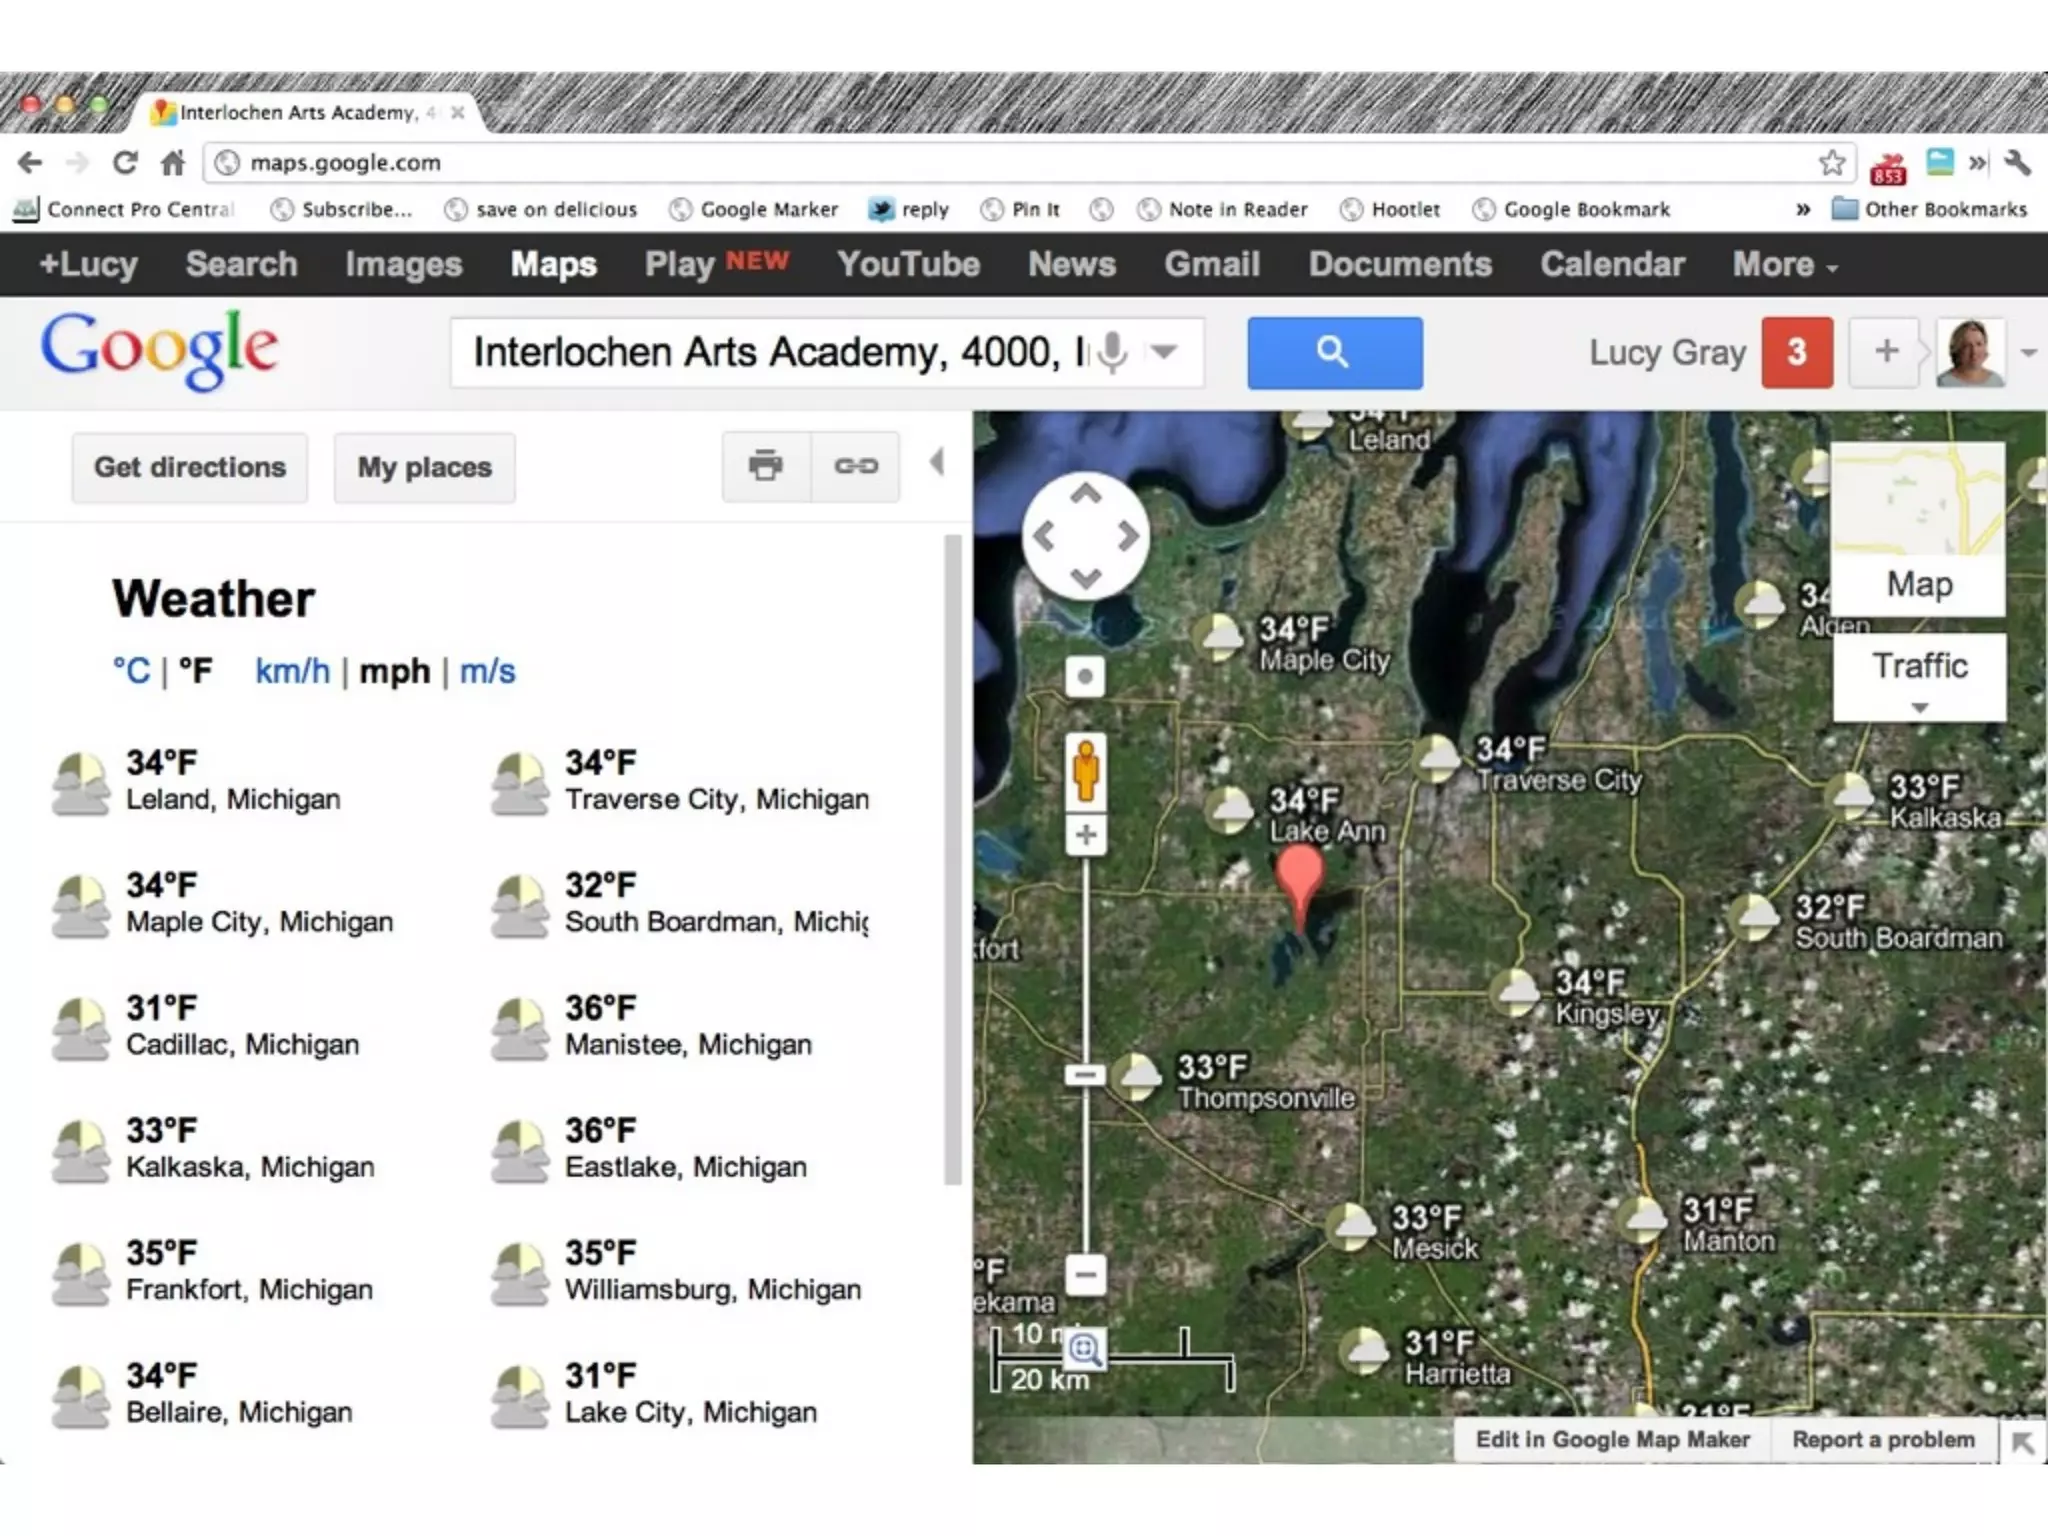Switch wind speed units to km/h
The image size is (2048, 1536).
click(292, 671)
